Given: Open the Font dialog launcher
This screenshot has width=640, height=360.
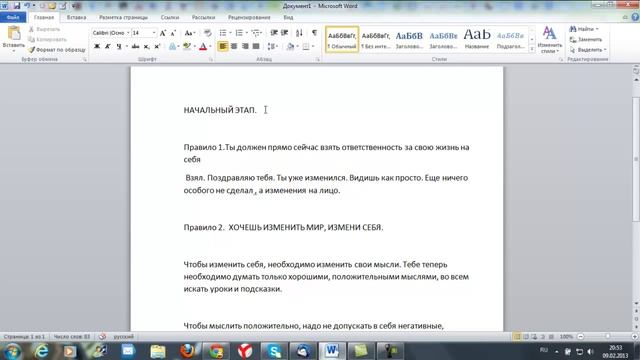Looking at the screenshot, I should coord(211,60).
